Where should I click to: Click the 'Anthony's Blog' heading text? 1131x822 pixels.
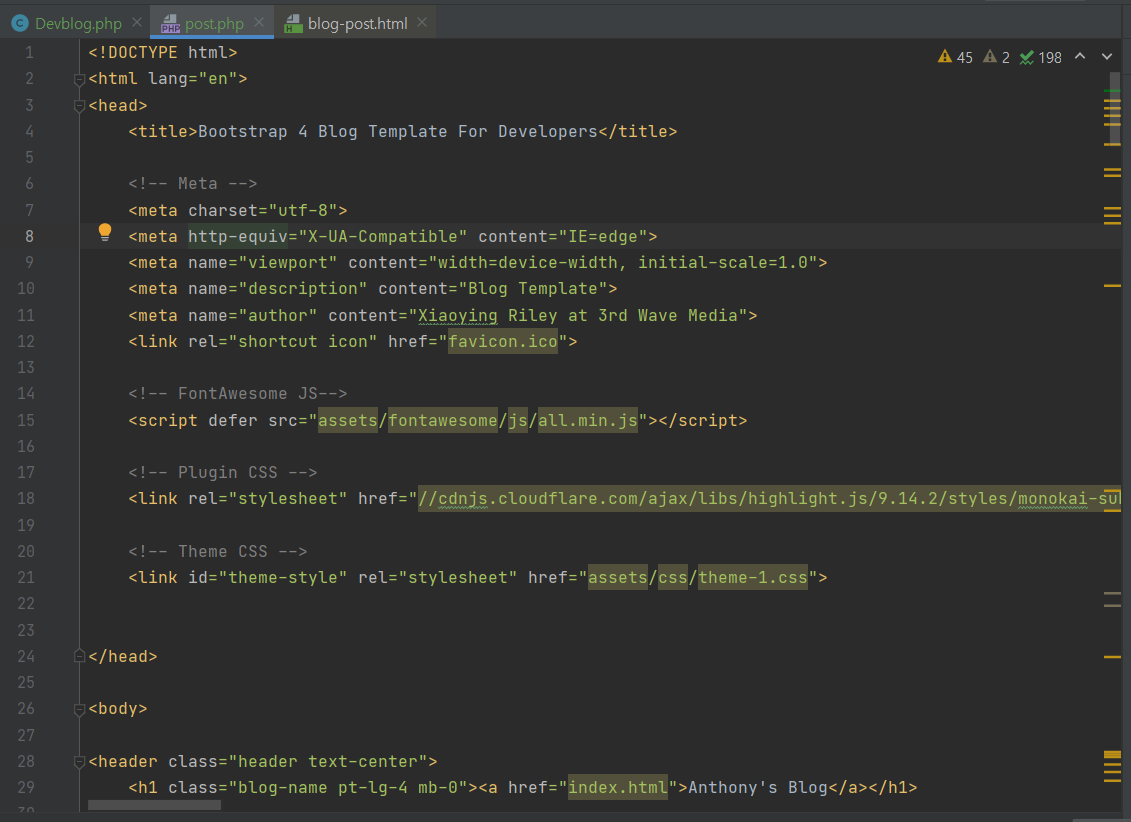click(757, 787)
